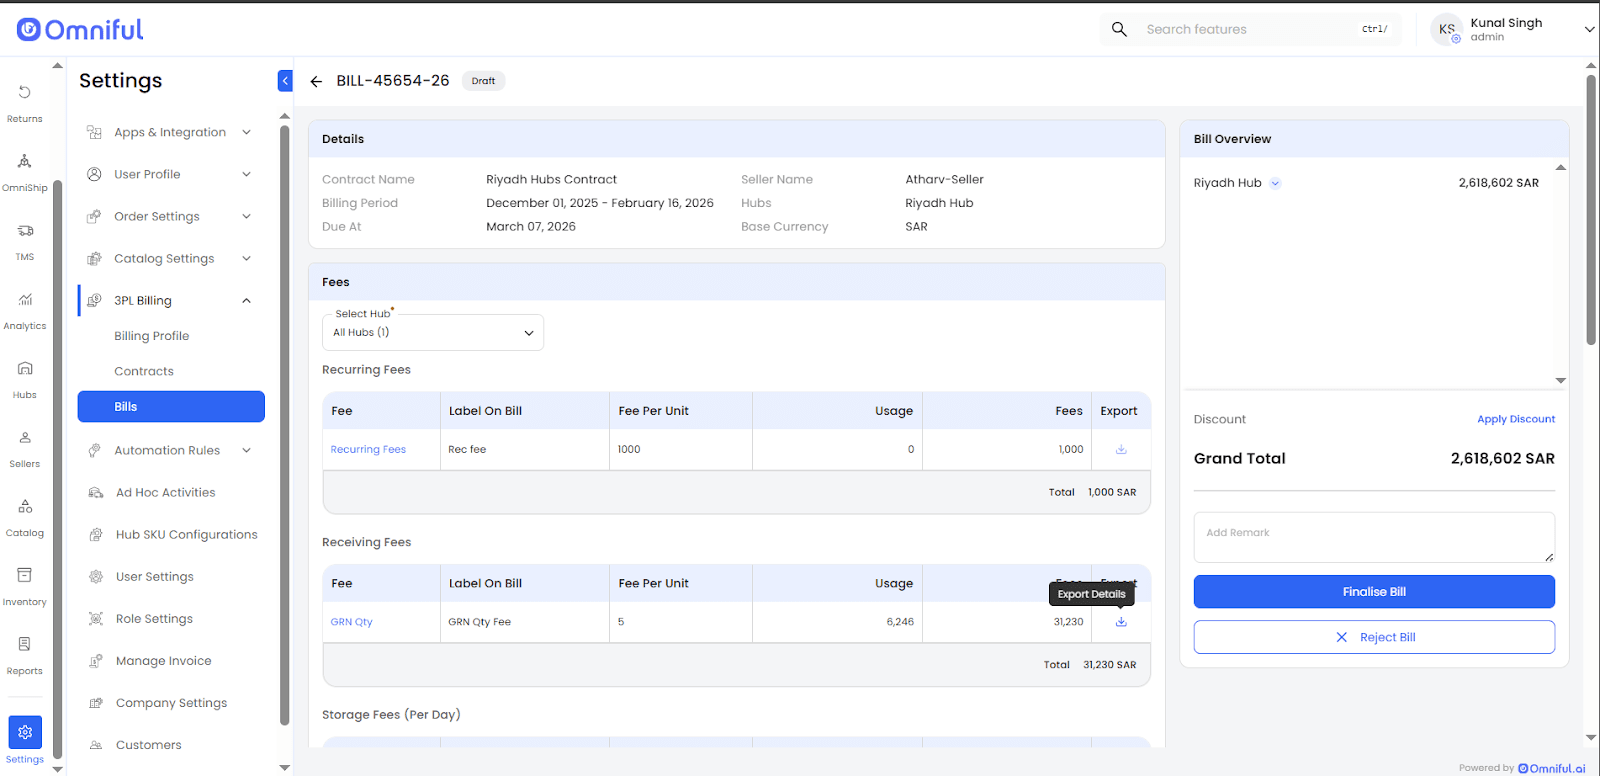1600x776 pixels.
Task: Click the Finalise Bill button
Action: [1373, 592]
